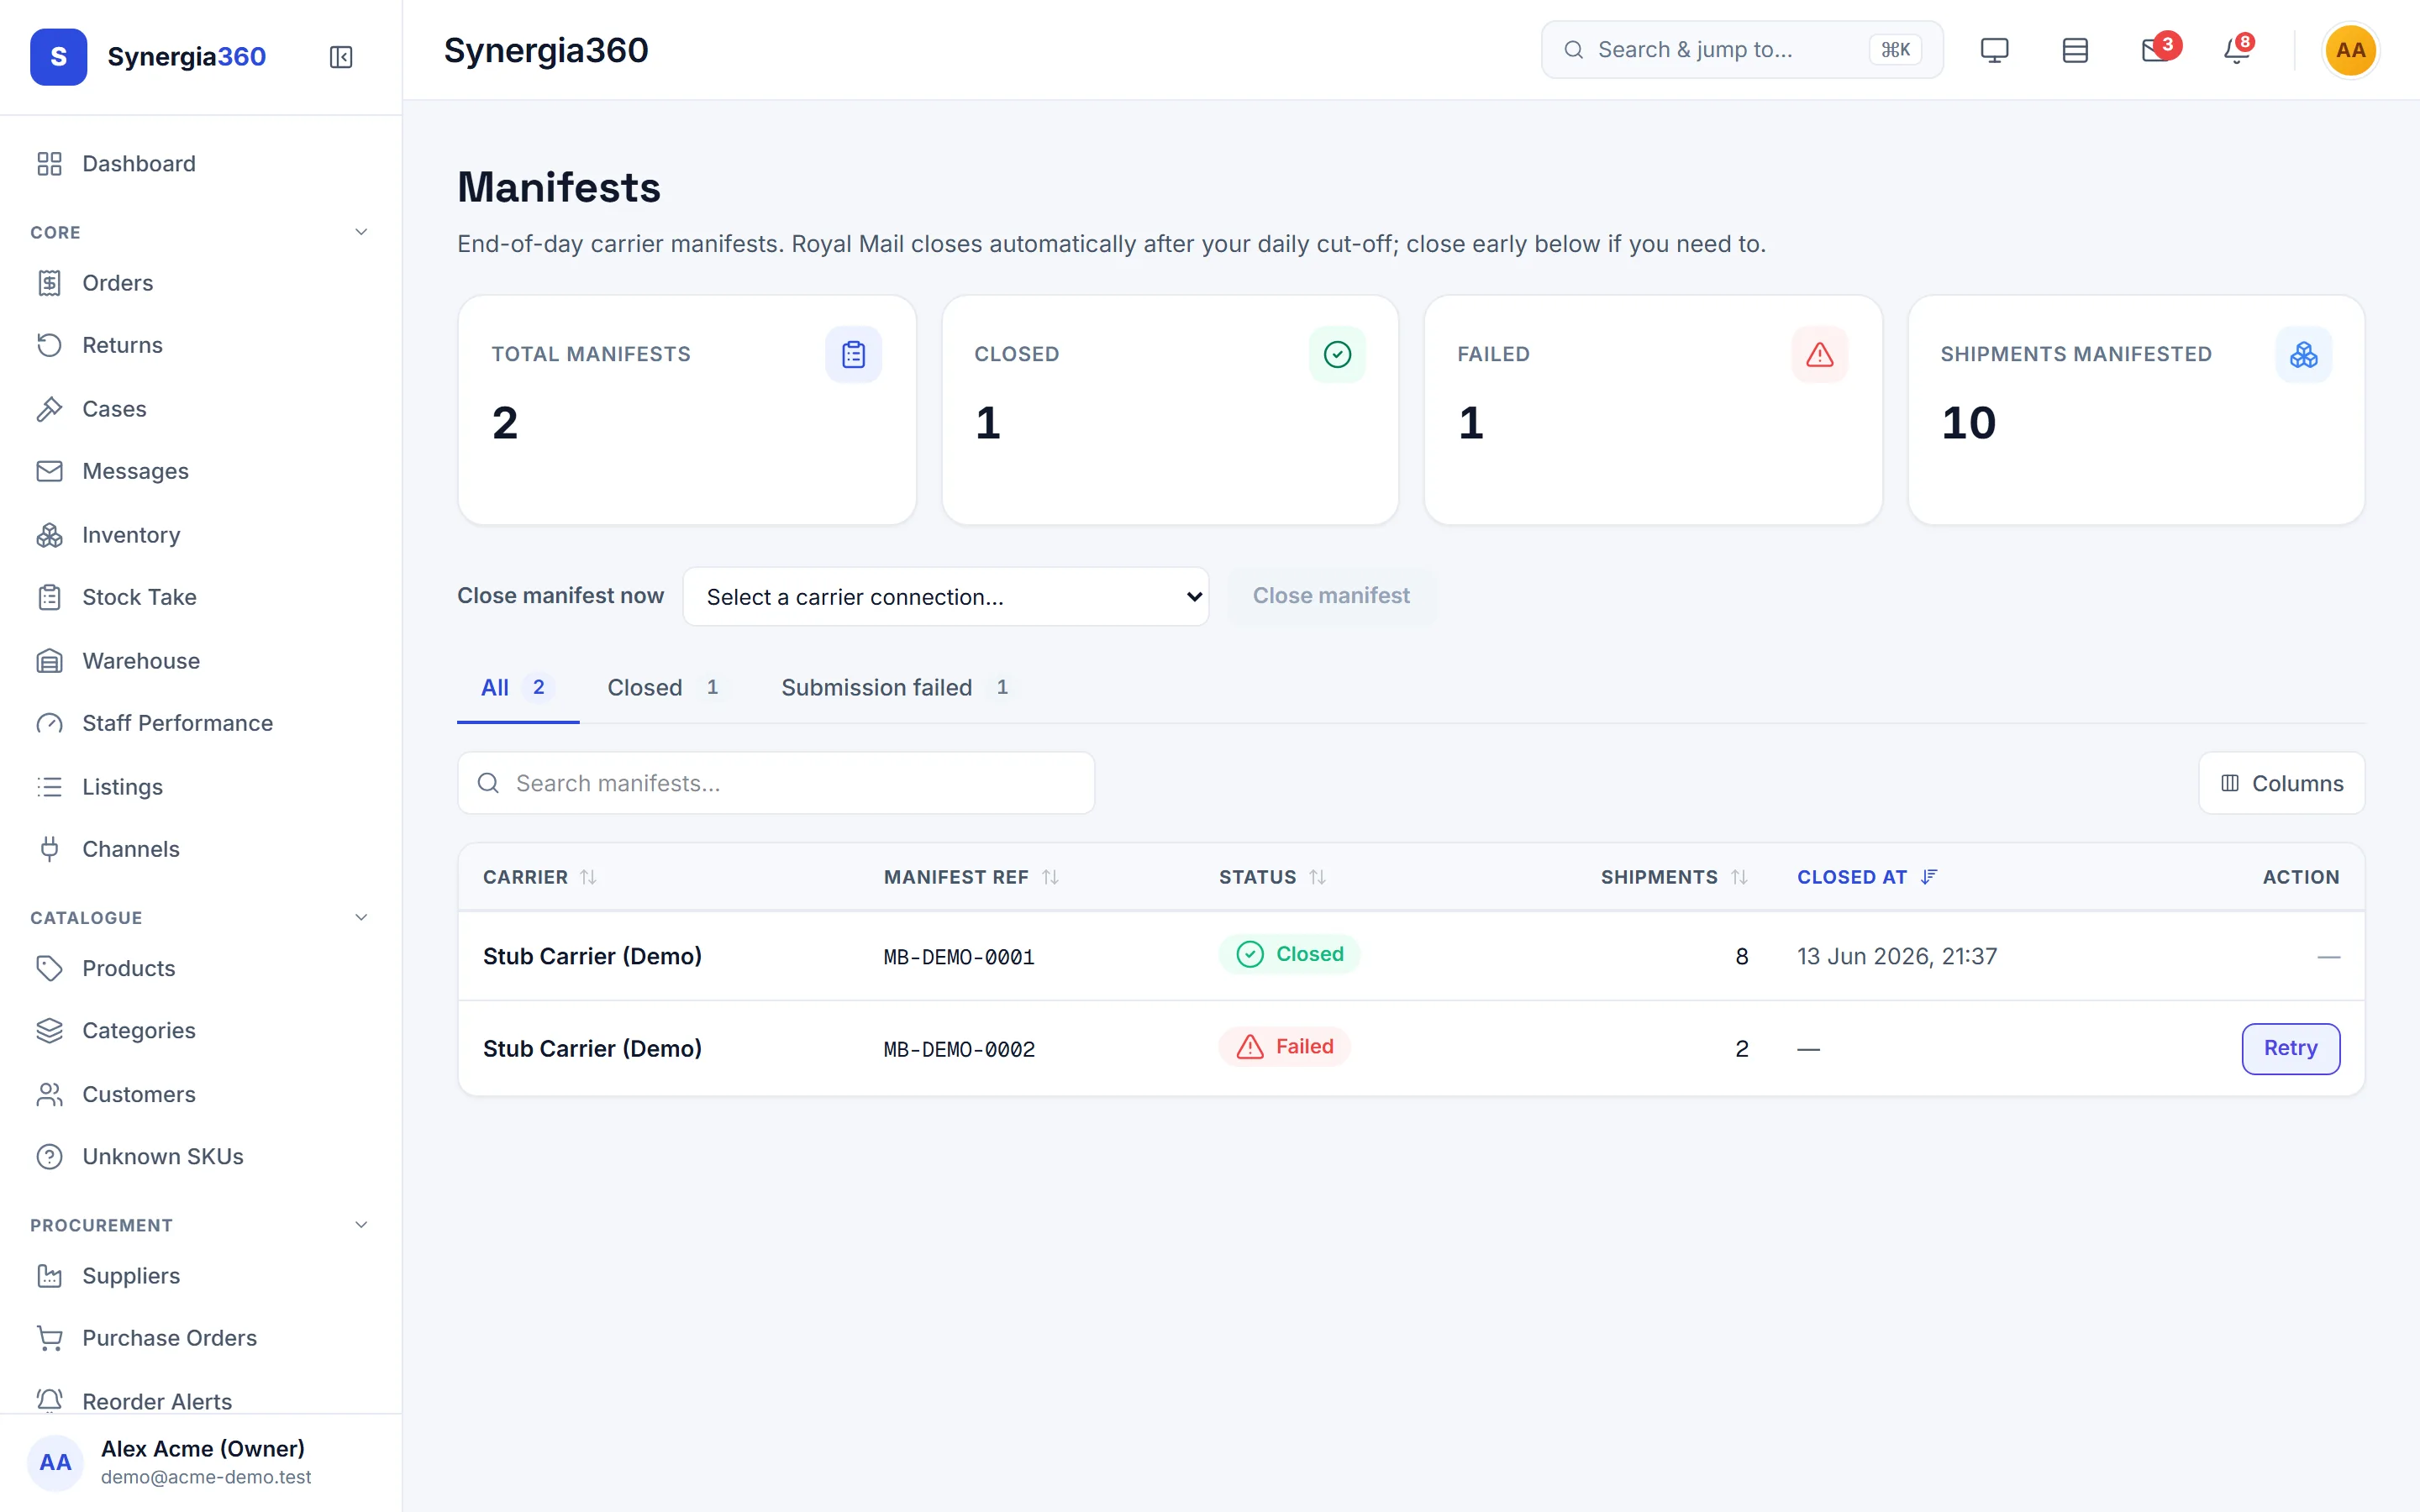Screen dimensions: 2420x1512
Task: Sort table by Status column
Action: 1272,877
